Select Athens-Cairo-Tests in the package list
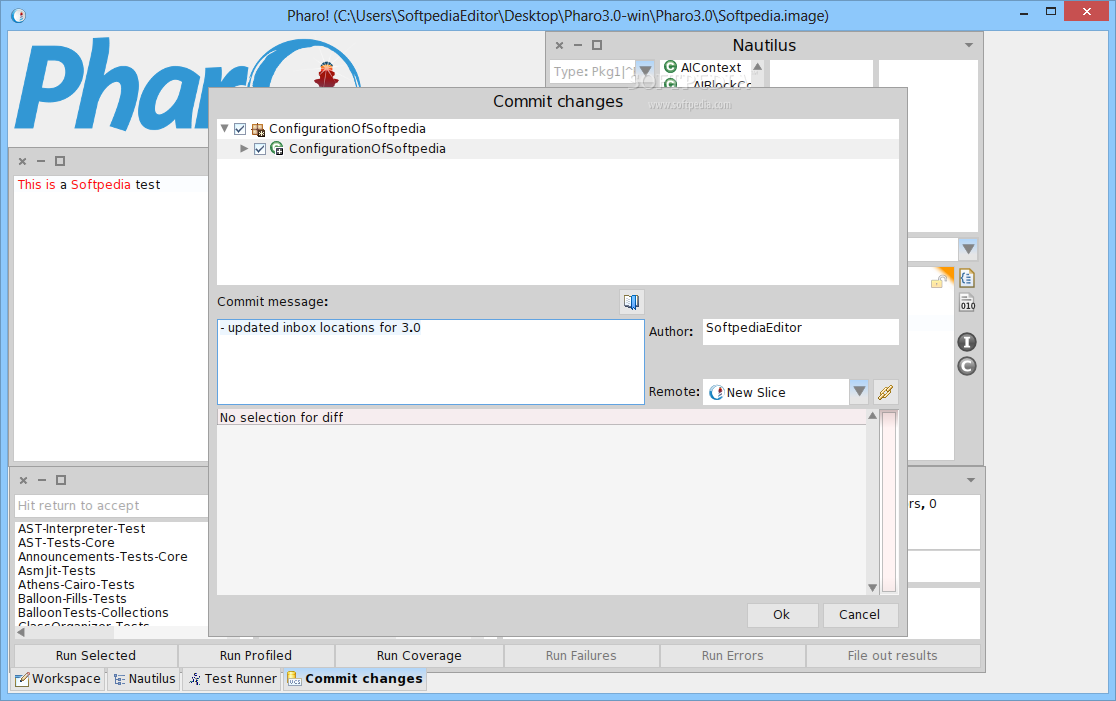 (x=76, y=585)
